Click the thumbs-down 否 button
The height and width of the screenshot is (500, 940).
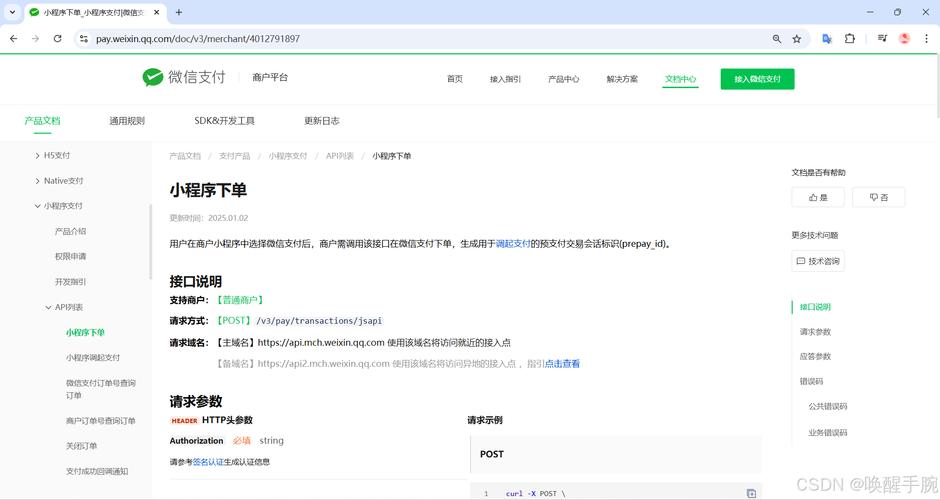(879, 197)
